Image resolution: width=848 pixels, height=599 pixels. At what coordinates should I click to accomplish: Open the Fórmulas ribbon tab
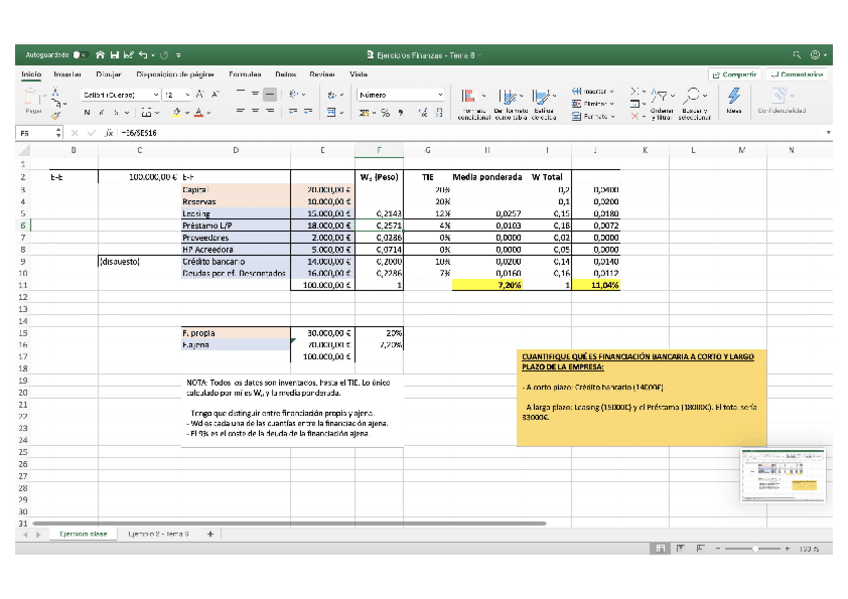click(x=244, y=74)
